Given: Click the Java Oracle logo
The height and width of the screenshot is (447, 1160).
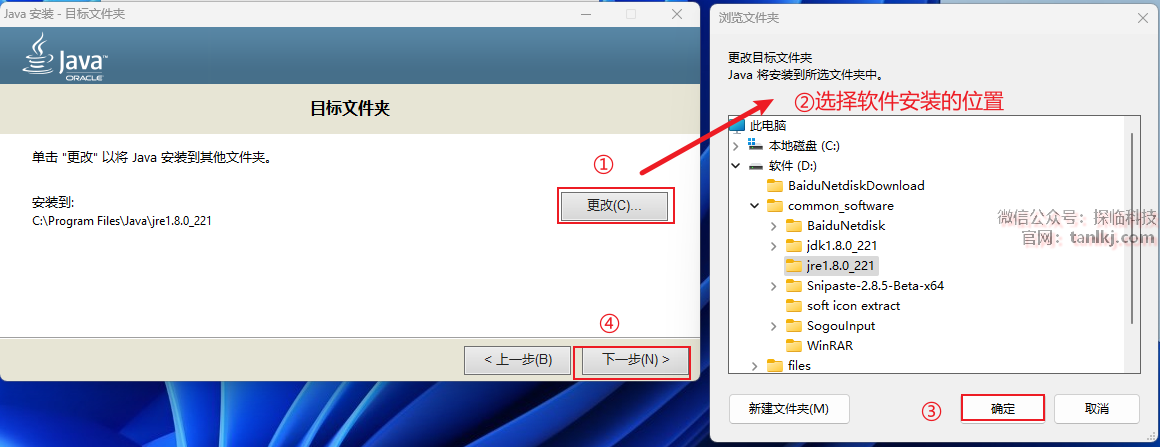Looking at the screenshot, I should (x=64, y=57).
